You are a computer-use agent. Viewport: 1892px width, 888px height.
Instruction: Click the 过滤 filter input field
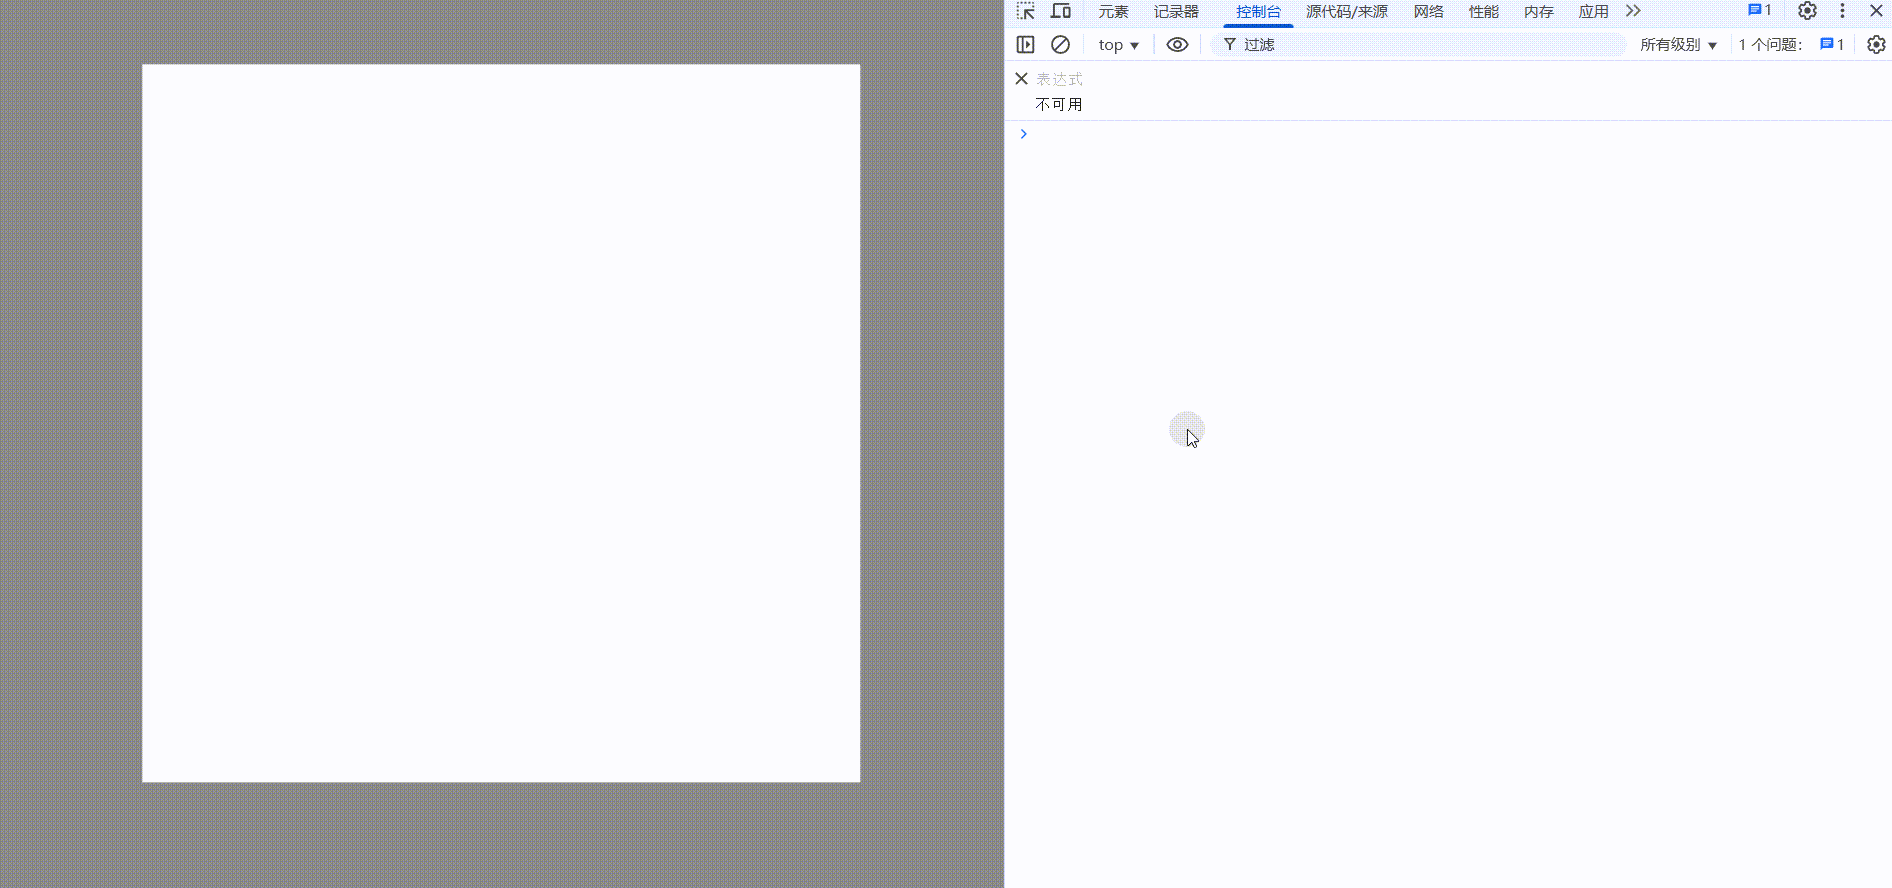pyautogui.click(x=1420, y=45)
